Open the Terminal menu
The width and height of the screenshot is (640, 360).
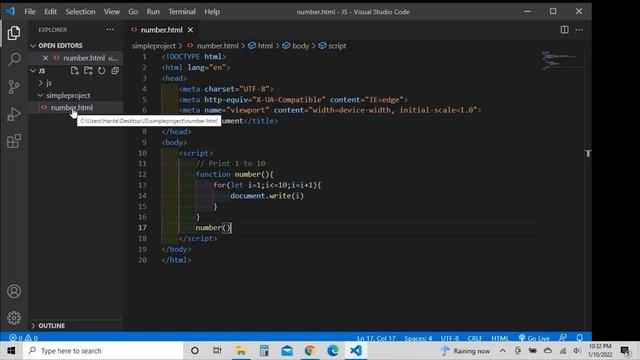tap(182, 12)
